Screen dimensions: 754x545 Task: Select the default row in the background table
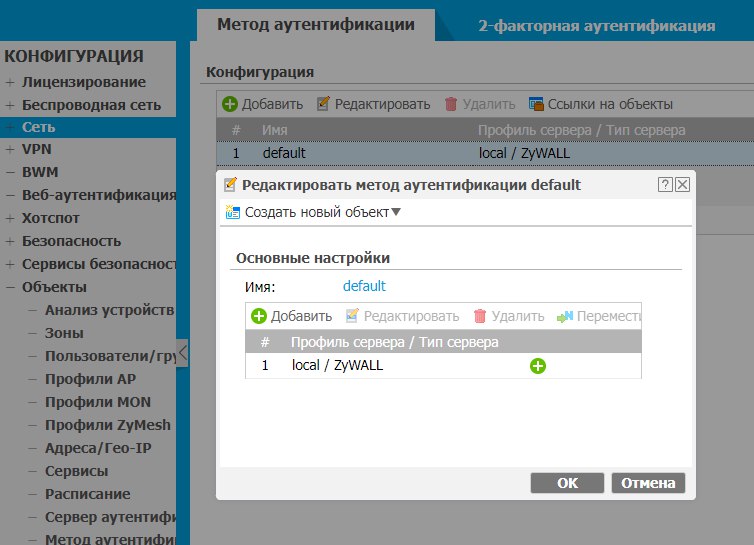point(485,153)
